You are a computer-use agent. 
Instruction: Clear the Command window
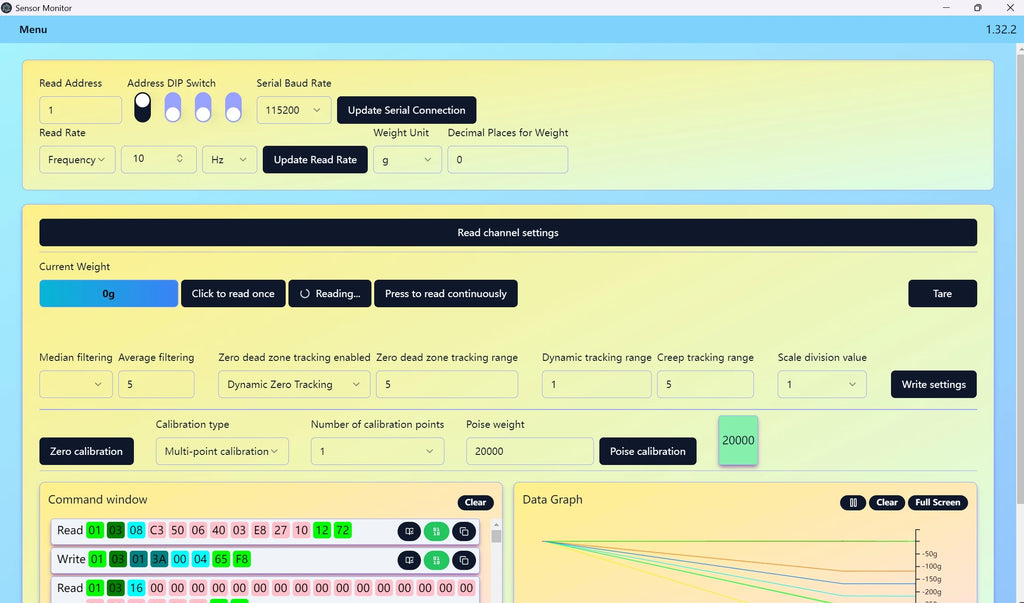click(475, 502)
